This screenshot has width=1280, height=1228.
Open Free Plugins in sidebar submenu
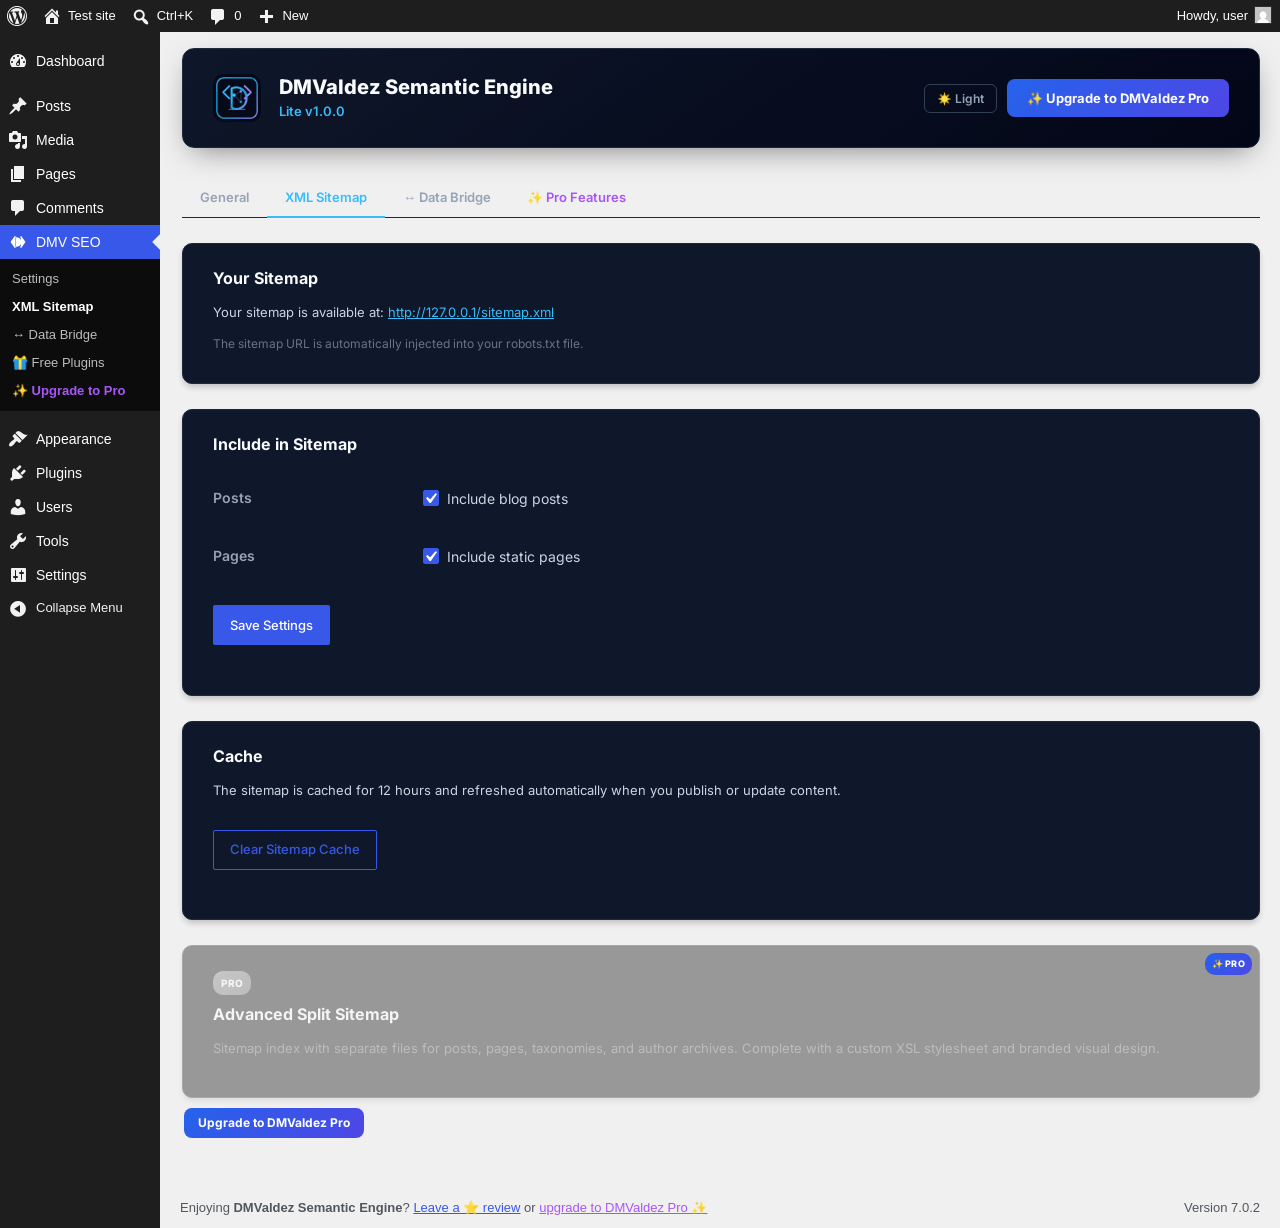(59, 363)
